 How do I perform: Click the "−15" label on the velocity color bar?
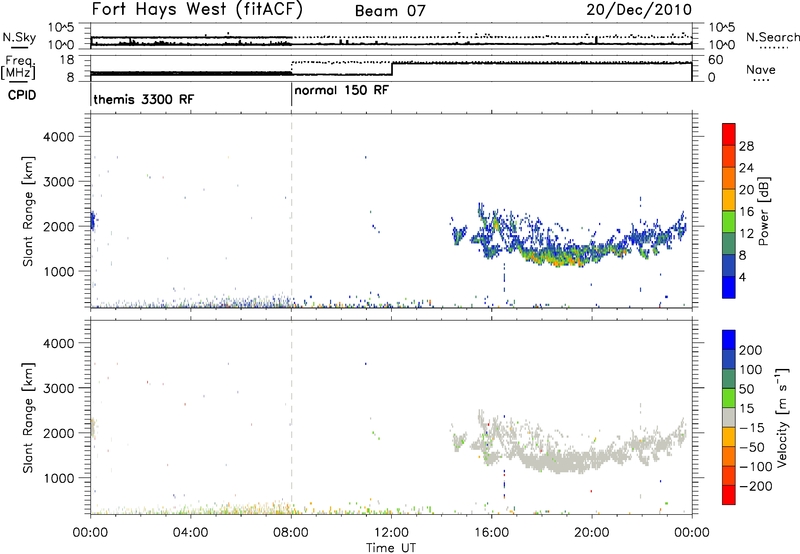click(x=752, y=428)
